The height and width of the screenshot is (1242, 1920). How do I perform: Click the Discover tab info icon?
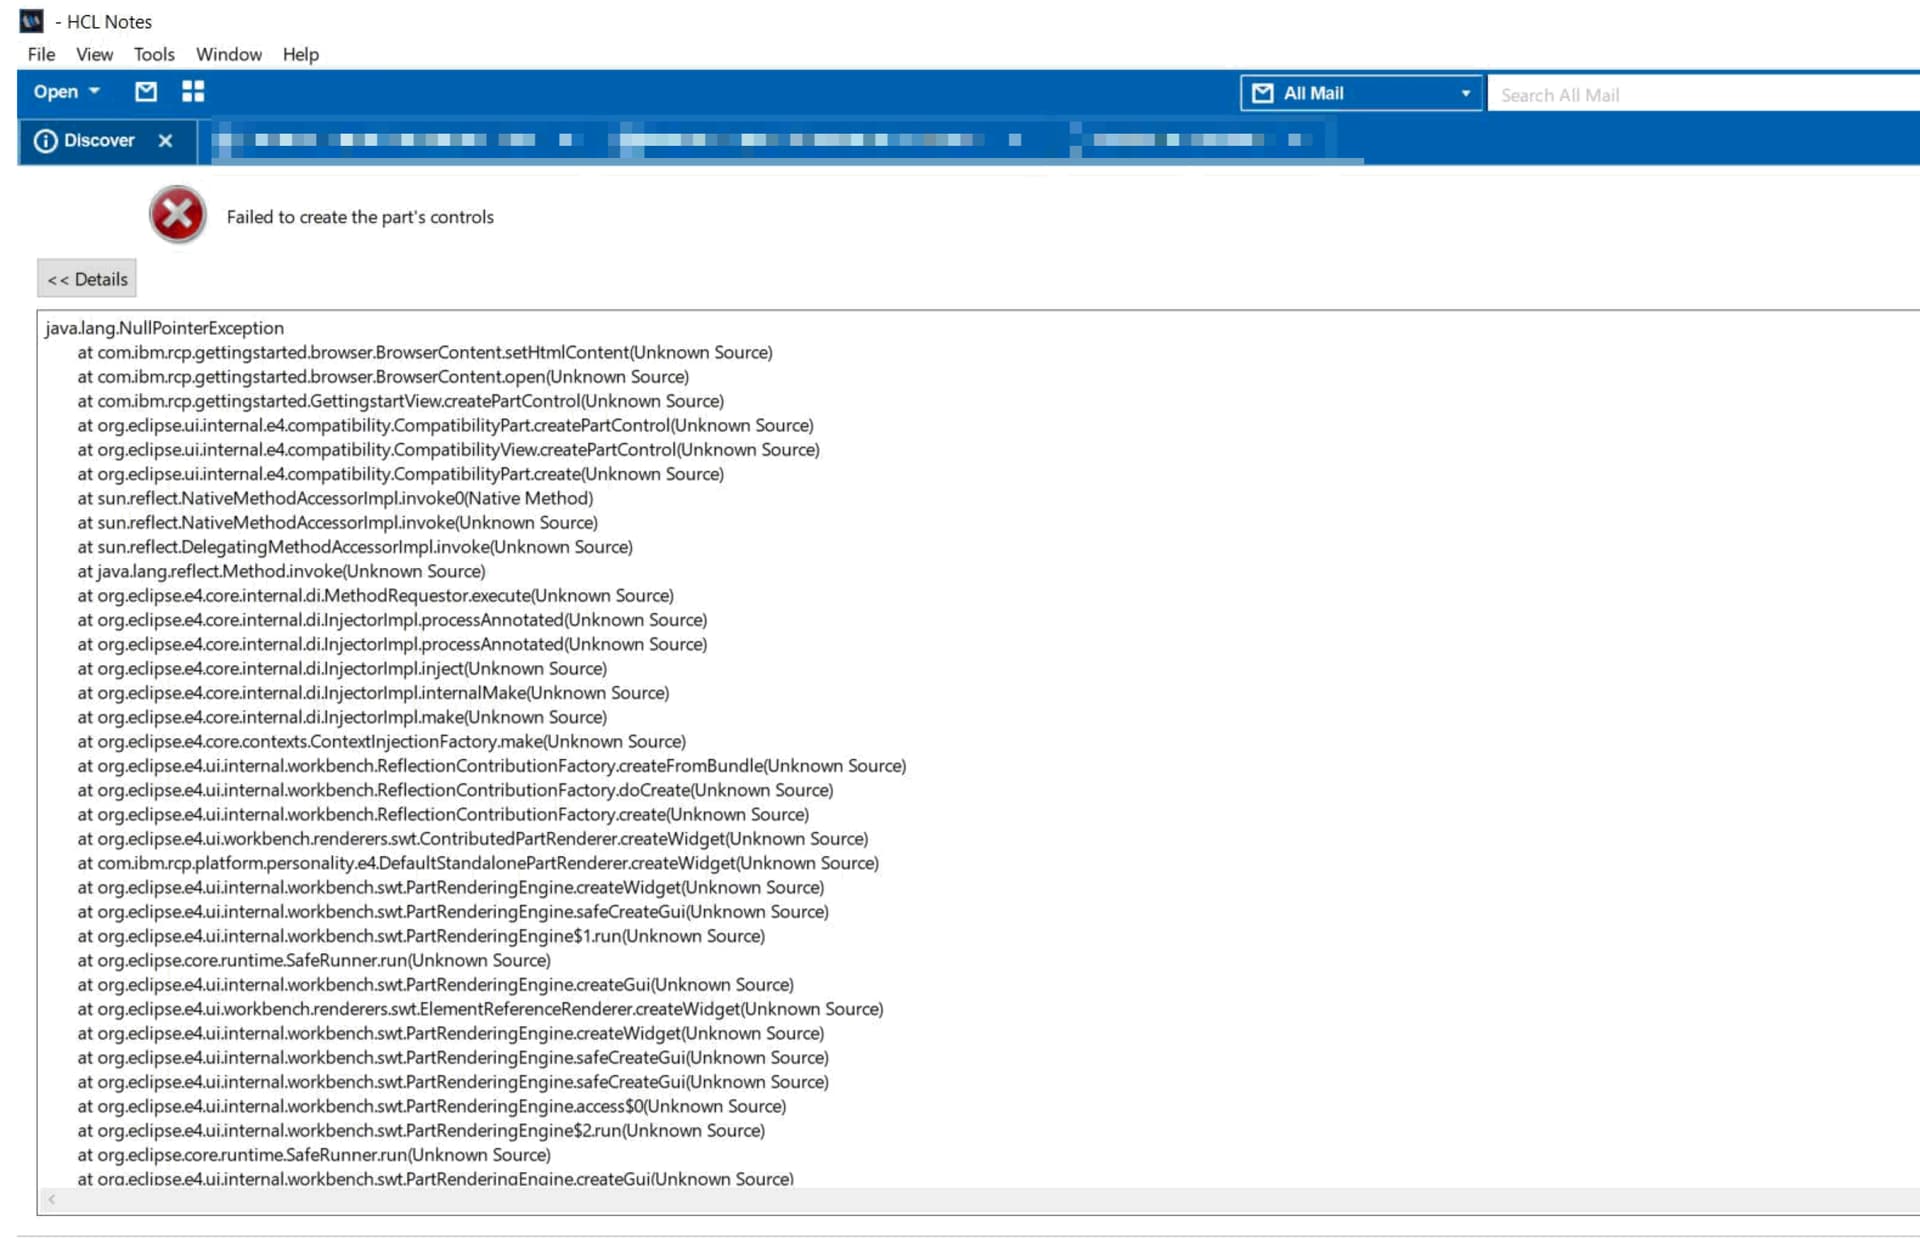point(45,141)
